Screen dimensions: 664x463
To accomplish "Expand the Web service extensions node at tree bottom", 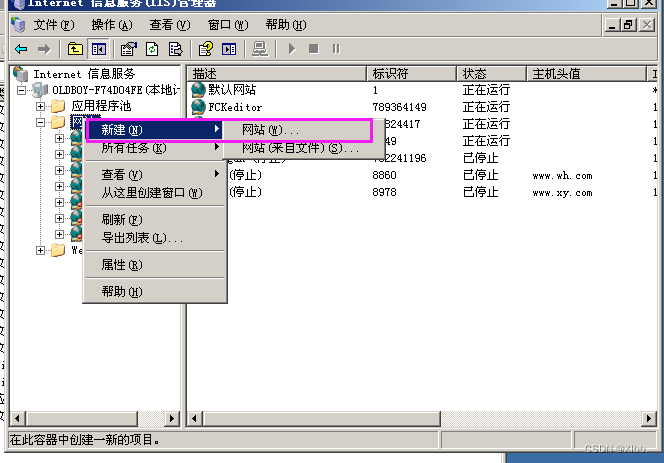I will (x=40, y=250).
